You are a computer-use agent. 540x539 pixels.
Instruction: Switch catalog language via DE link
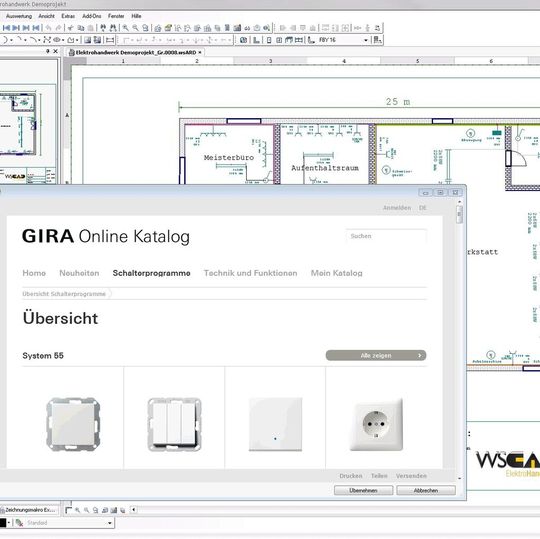click(423, 208)
